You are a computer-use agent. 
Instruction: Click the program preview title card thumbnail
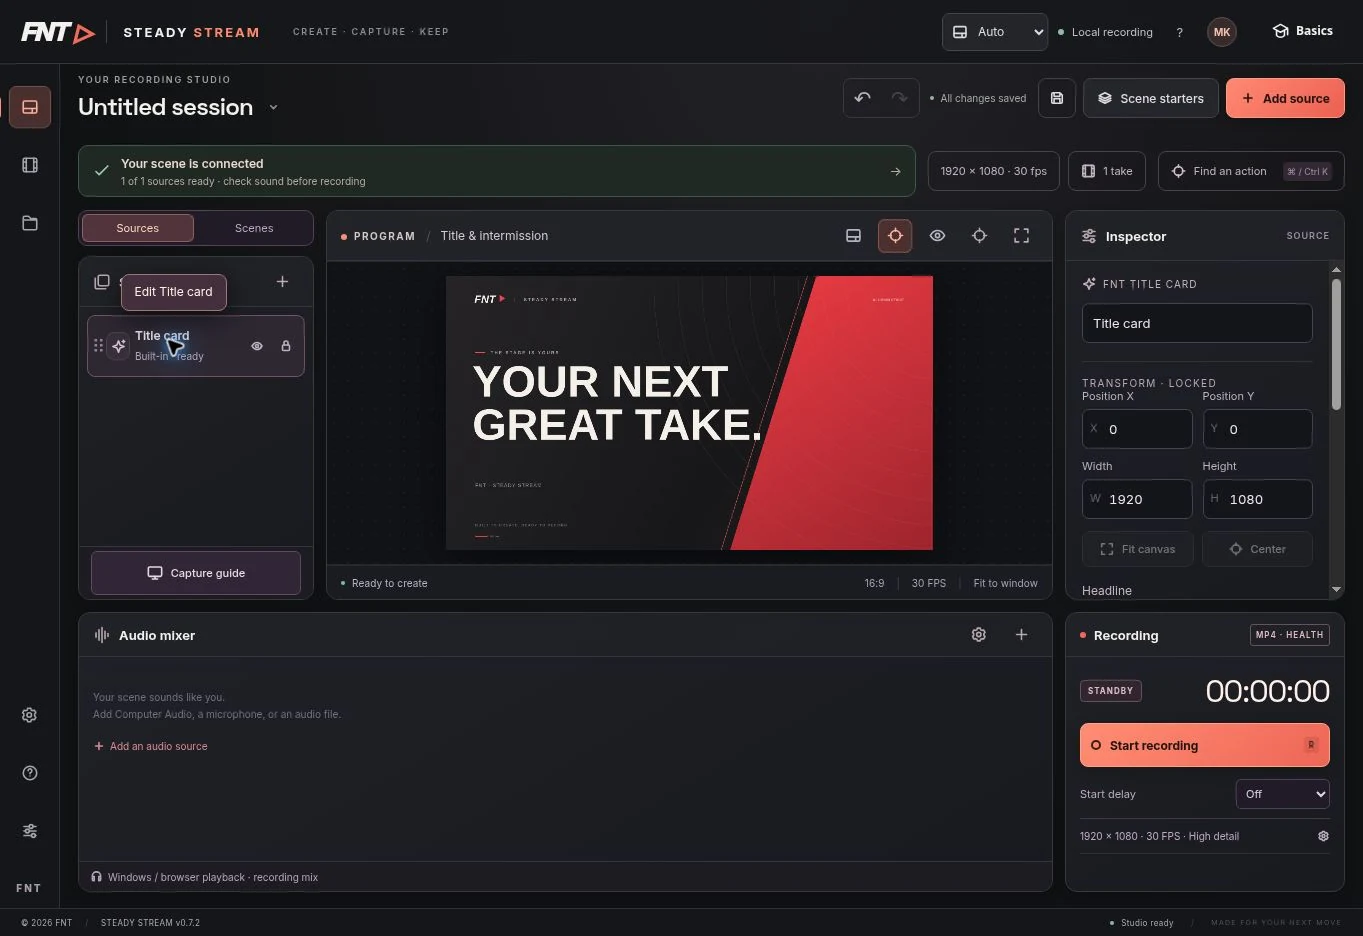[689, 413]
